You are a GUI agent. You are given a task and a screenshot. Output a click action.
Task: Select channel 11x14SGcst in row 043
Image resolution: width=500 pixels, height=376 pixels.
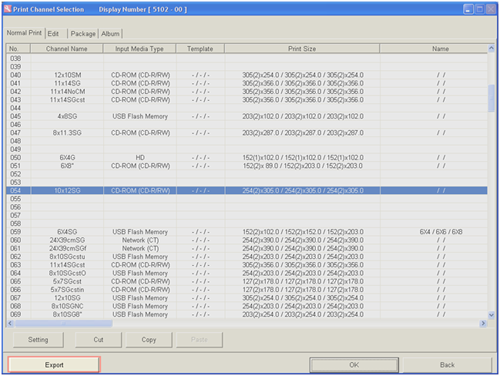coord(67,100)
